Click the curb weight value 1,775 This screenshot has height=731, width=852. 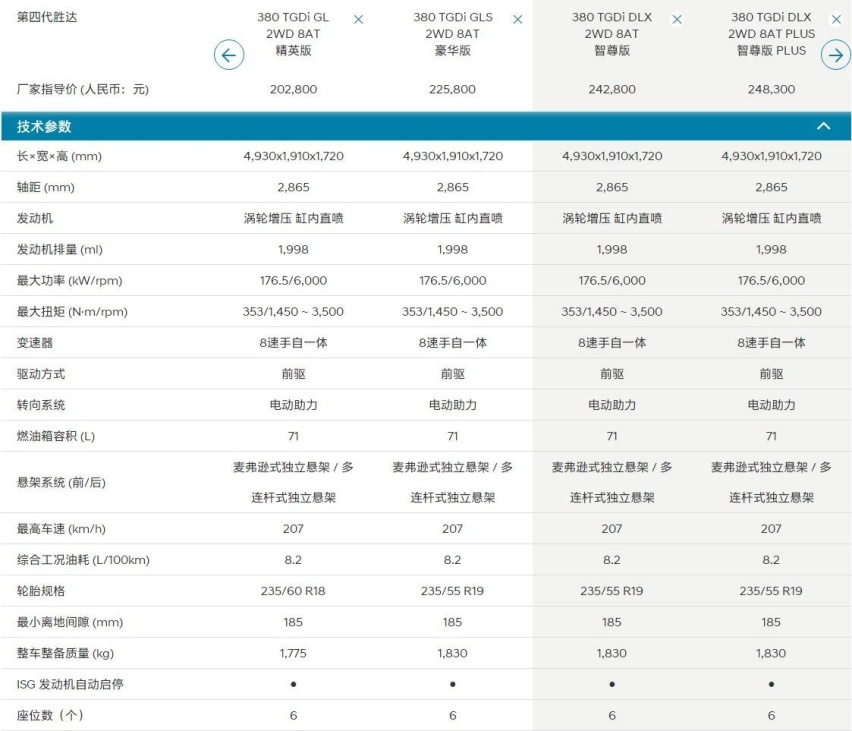point(293,653)
